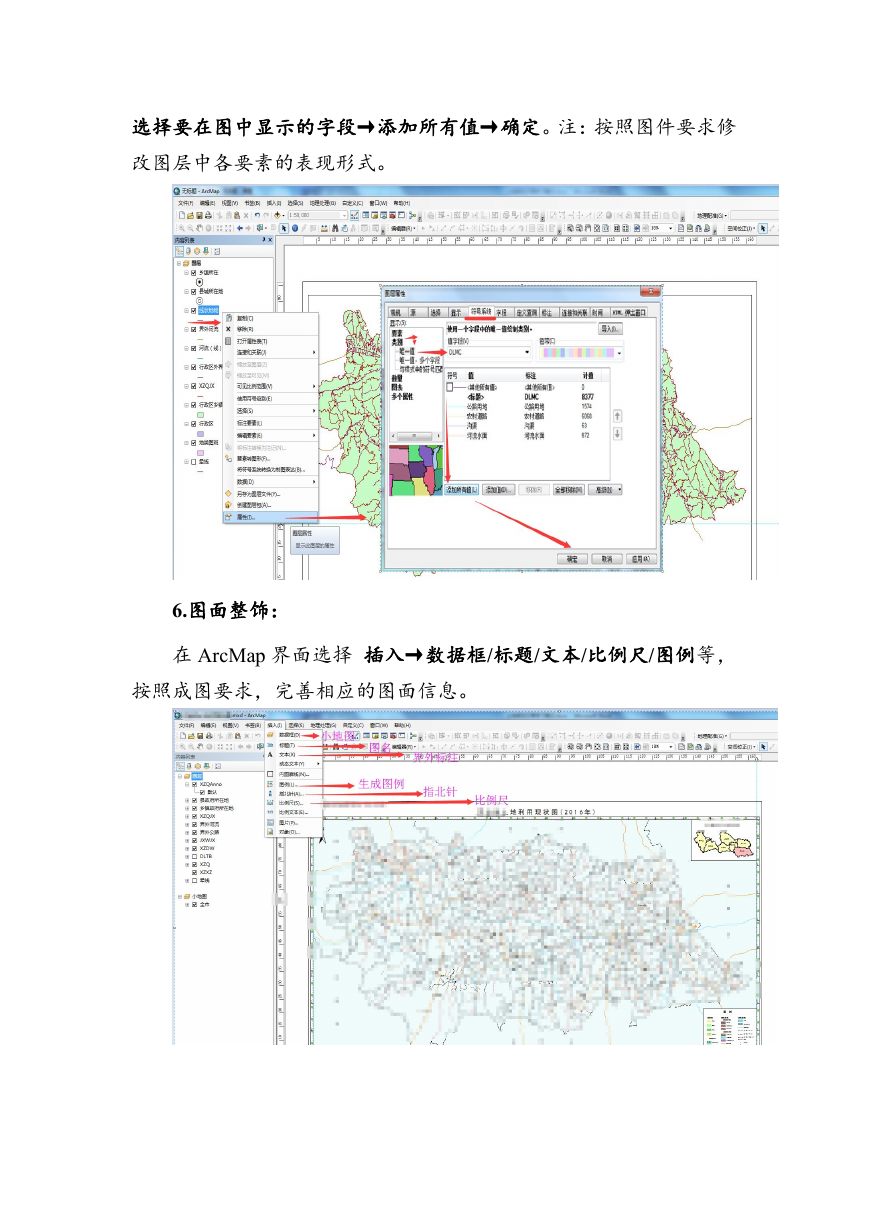The height and width of the screenshot is (1228, 869).
Task: Choose 比例尺(S) from the Insert menu
Action: pos(294,802)
